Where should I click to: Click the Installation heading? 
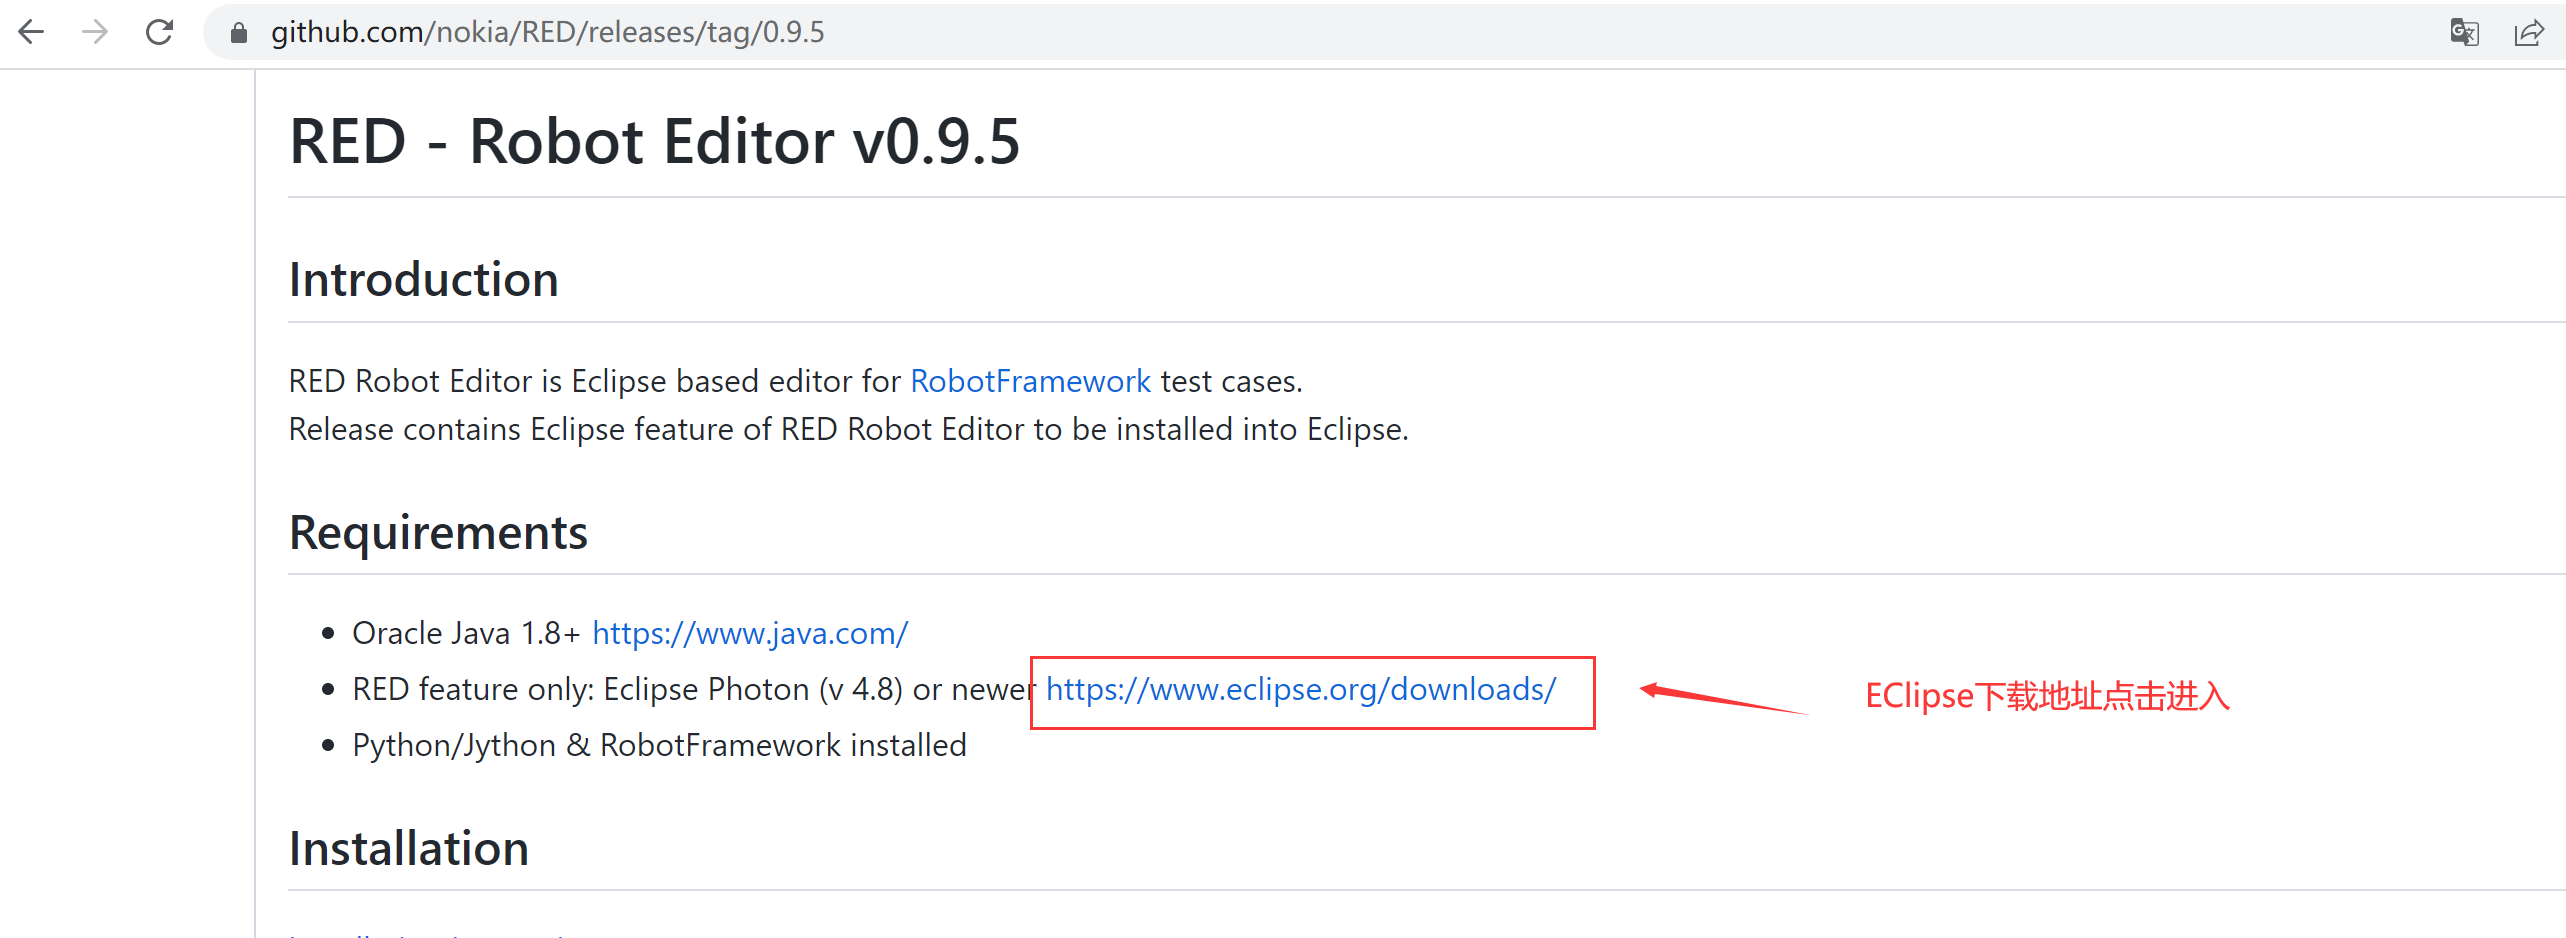click(x=408, y=848)
